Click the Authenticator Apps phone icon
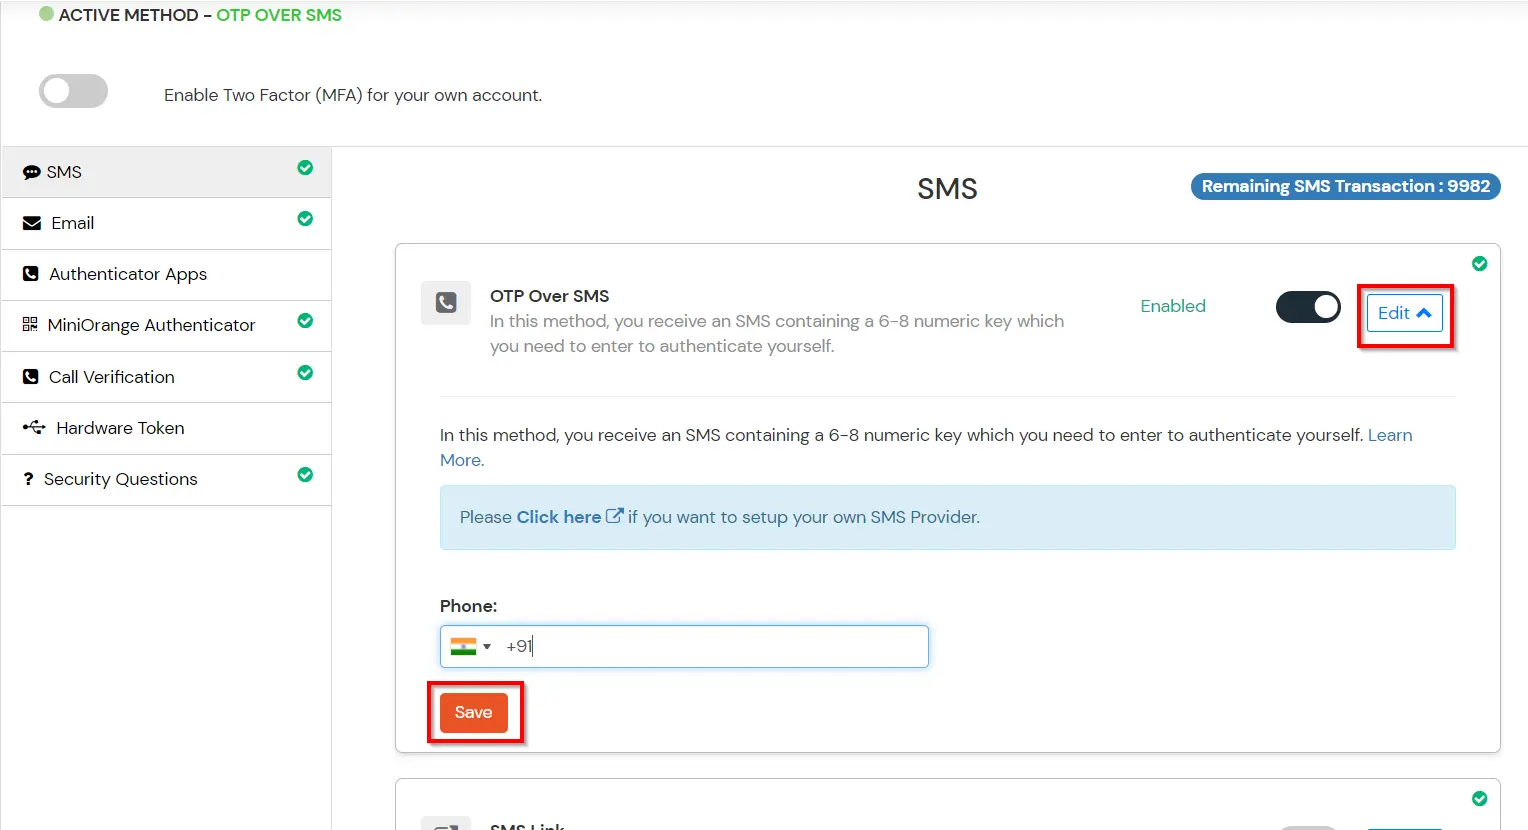 pos(30,274)
